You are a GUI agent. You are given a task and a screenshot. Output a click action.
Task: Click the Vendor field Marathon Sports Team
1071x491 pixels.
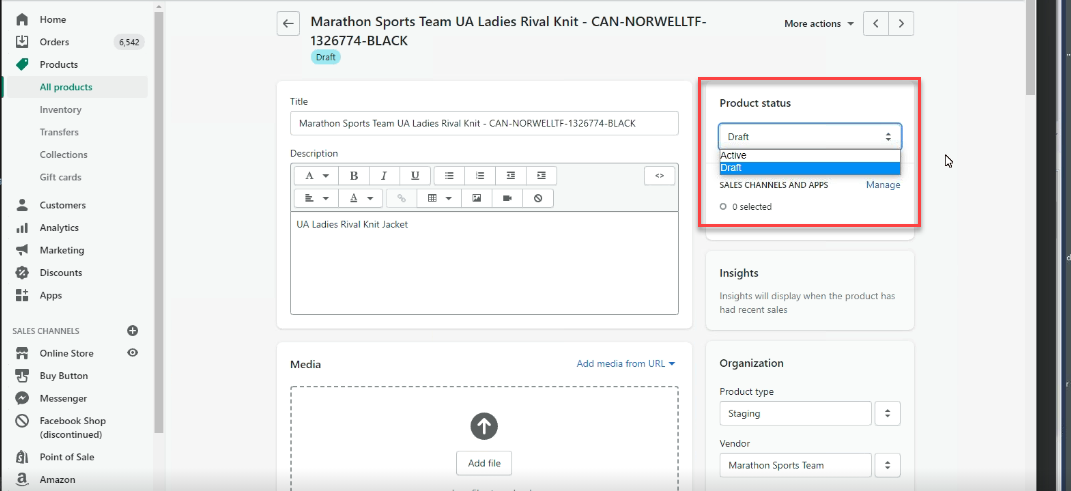coord(796,465)
